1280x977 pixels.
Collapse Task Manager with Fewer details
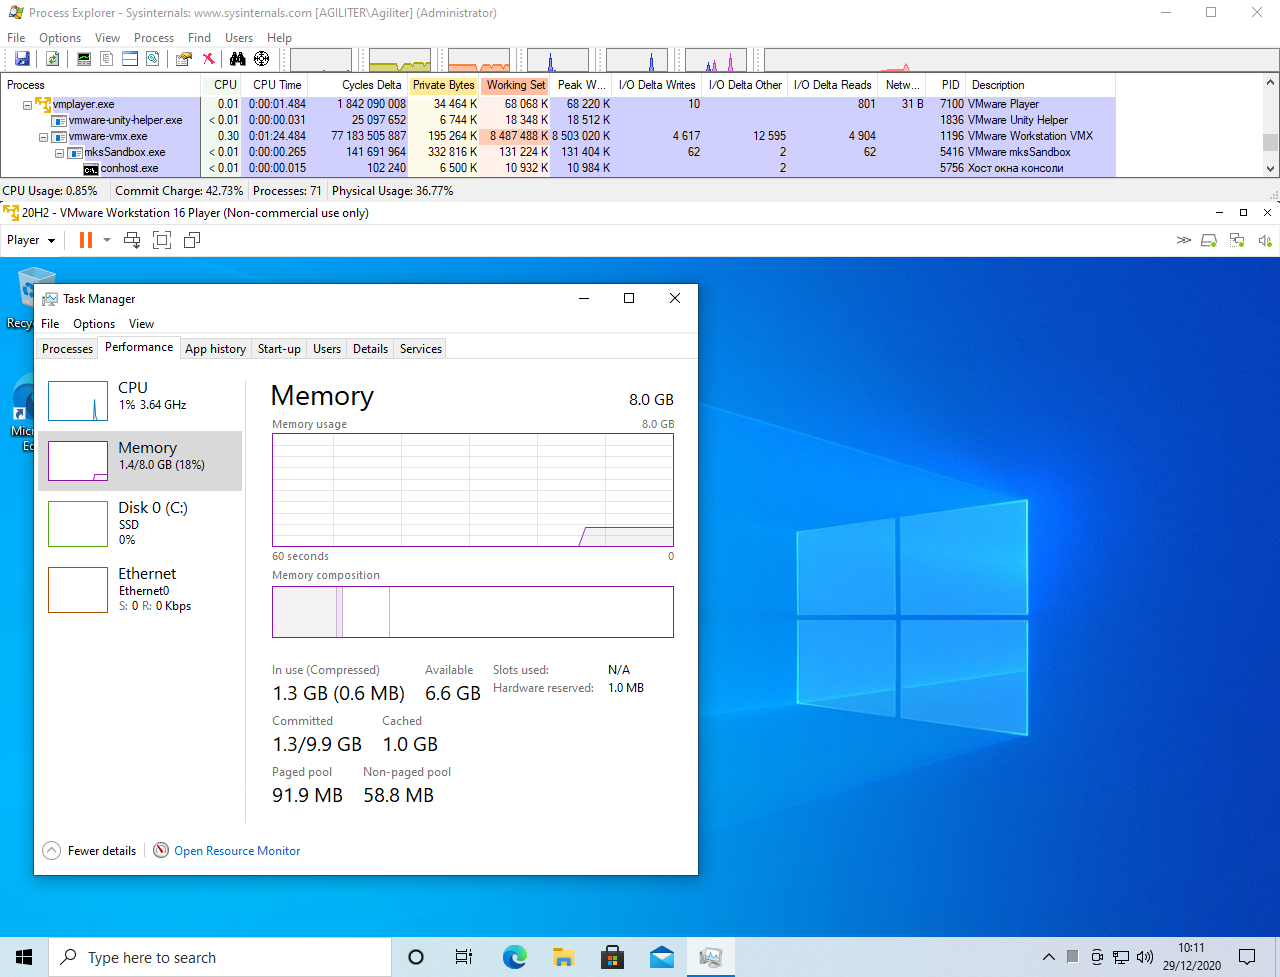click(90, 850)
